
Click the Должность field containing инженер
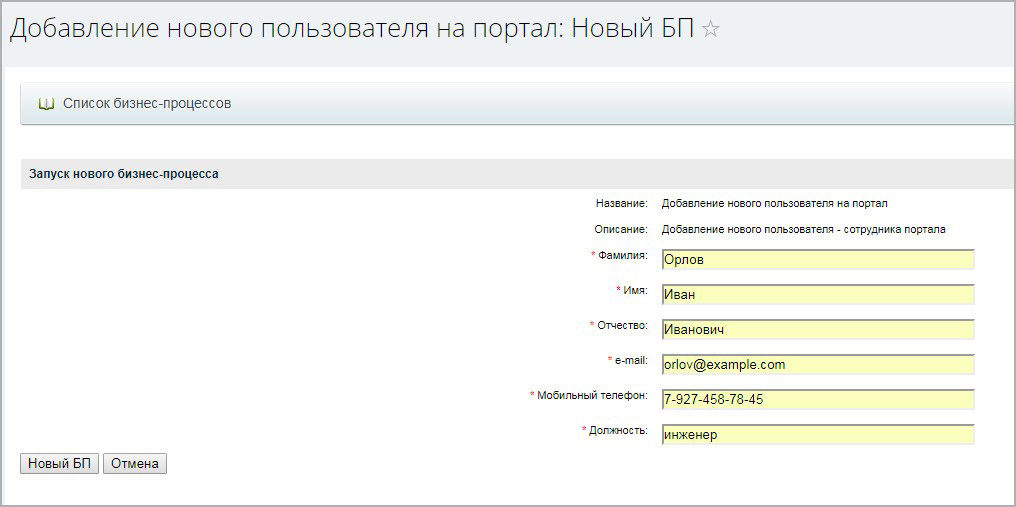click(817, 435)
